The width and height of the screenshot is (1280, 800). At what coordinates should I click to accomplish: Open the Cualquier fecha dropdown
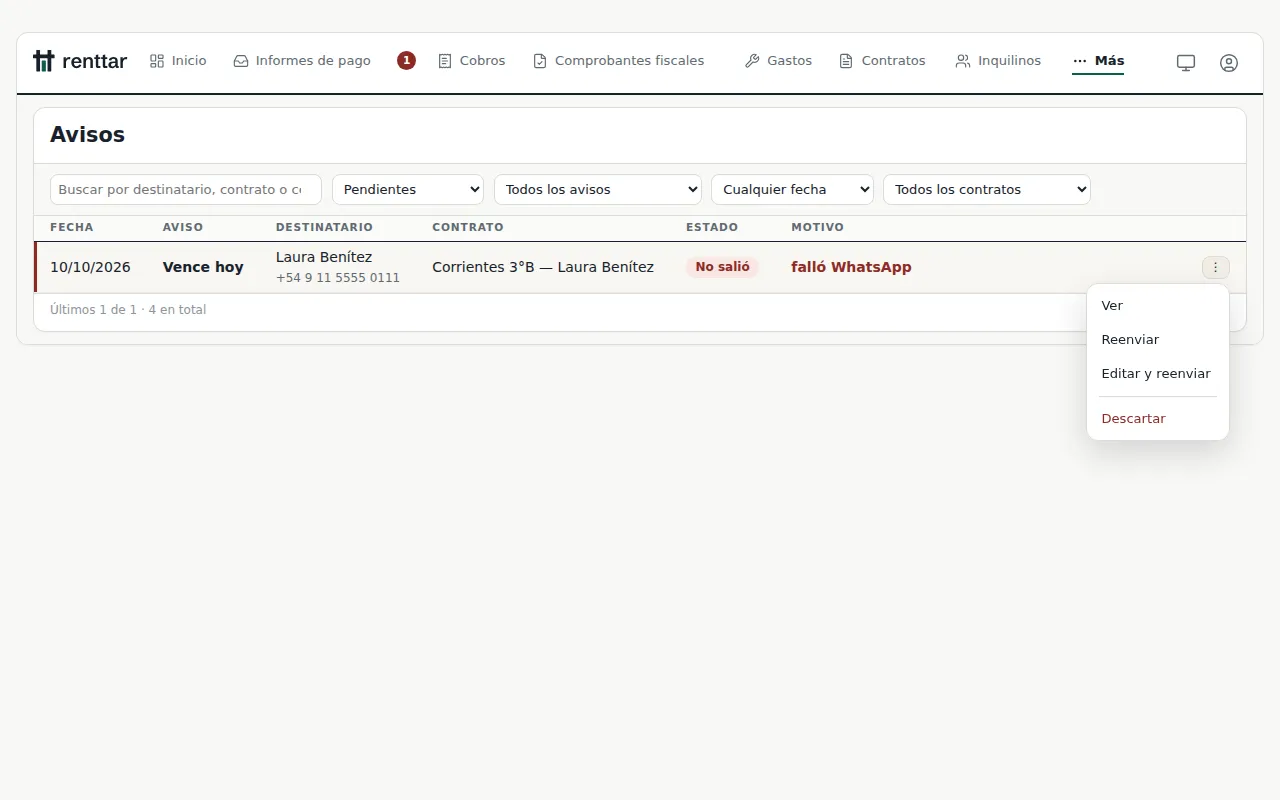pos(792,189)
